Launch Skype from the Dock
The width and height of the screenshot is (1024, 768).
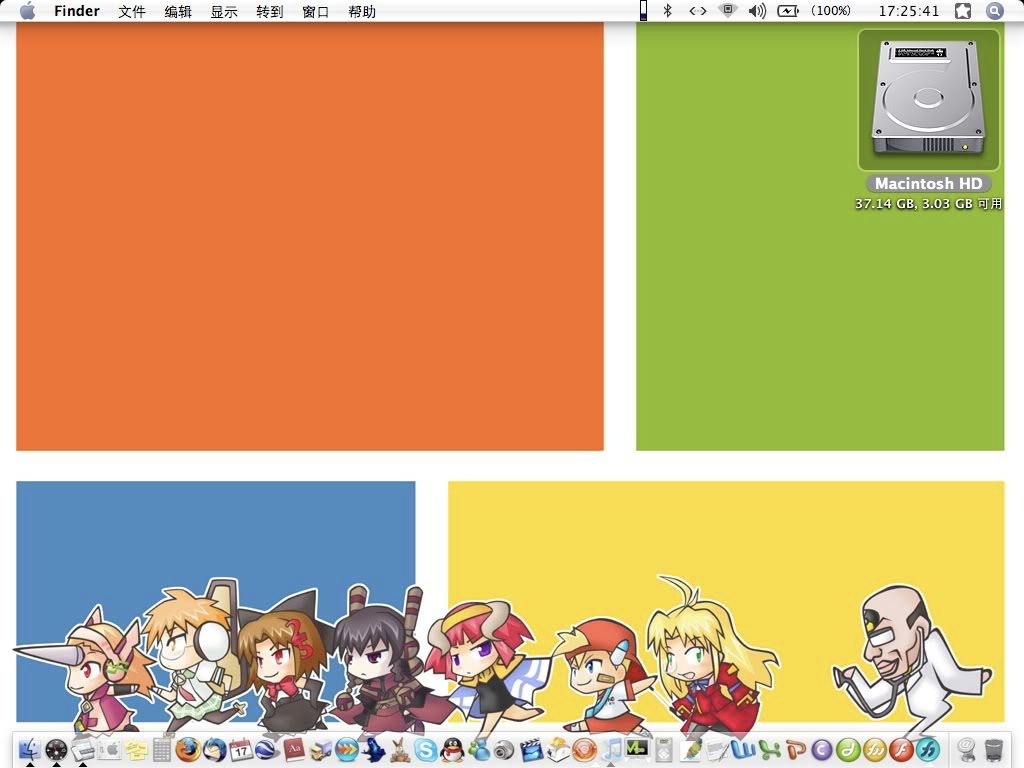coord(425,749)
